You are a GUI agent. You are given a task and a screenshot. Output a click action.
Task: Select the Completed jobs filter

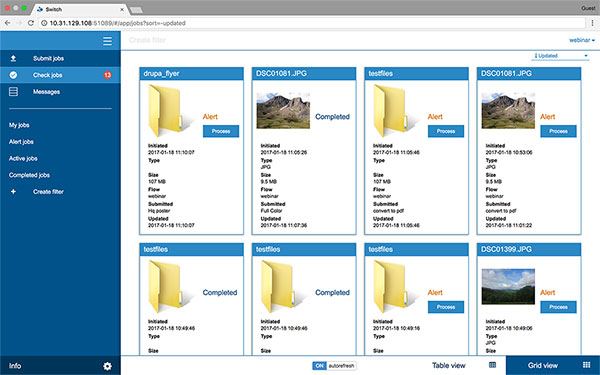point(29,175)
